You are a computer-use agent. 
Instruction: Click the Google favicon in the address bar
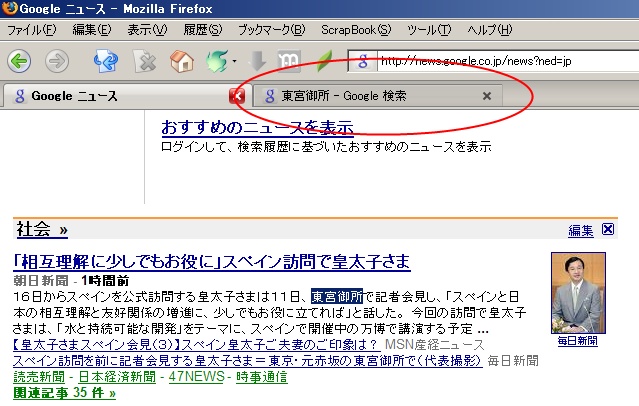coord(363,62)
